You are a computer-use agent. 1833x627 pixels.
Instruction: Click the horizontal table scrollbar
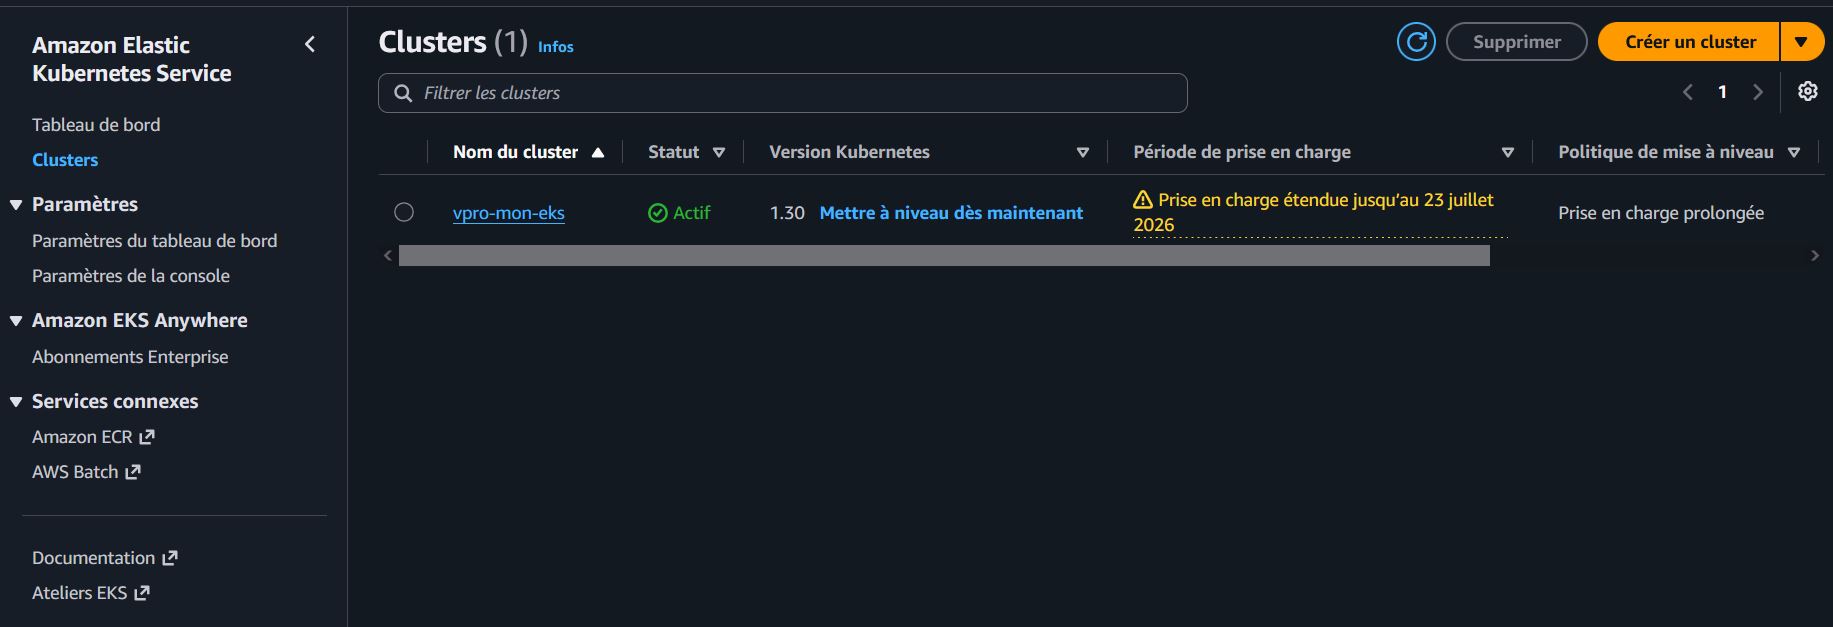(944, 256)
